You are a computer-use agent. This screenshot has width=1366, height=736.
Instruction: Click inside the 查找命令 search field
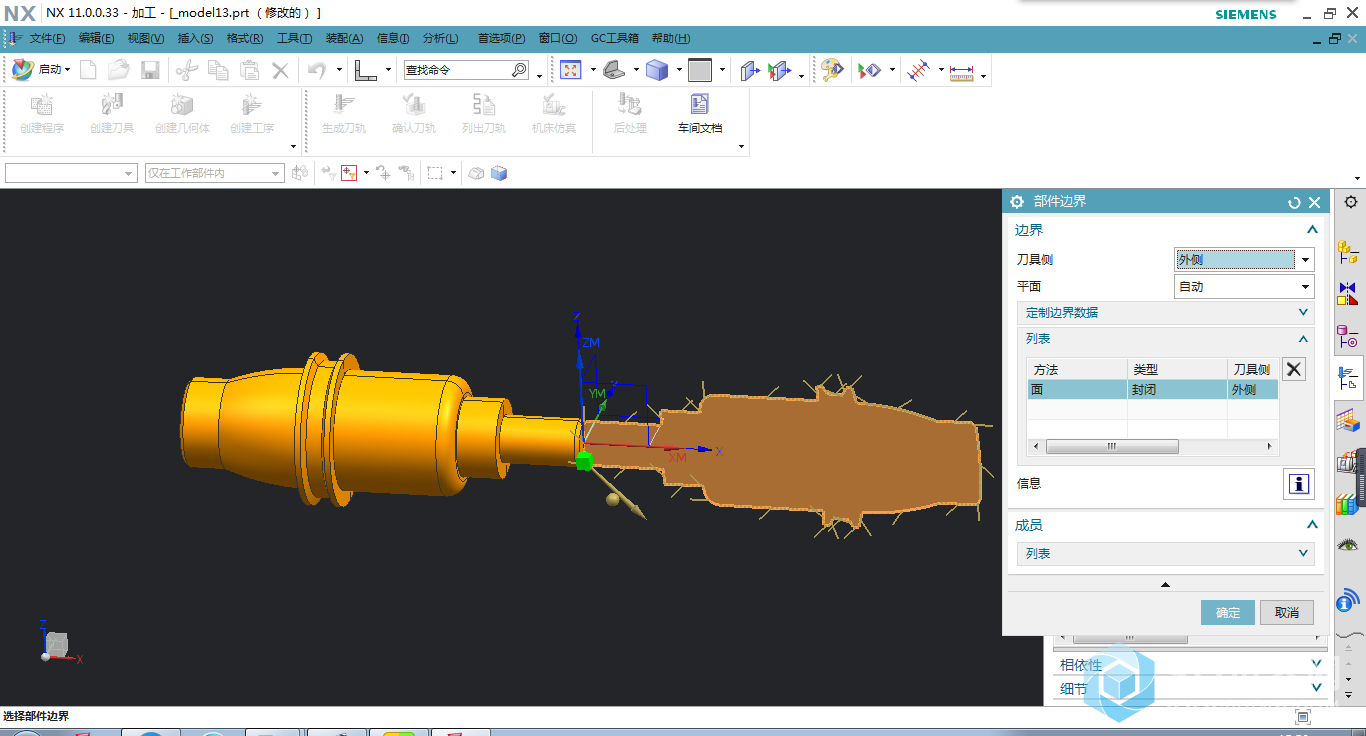456,70
